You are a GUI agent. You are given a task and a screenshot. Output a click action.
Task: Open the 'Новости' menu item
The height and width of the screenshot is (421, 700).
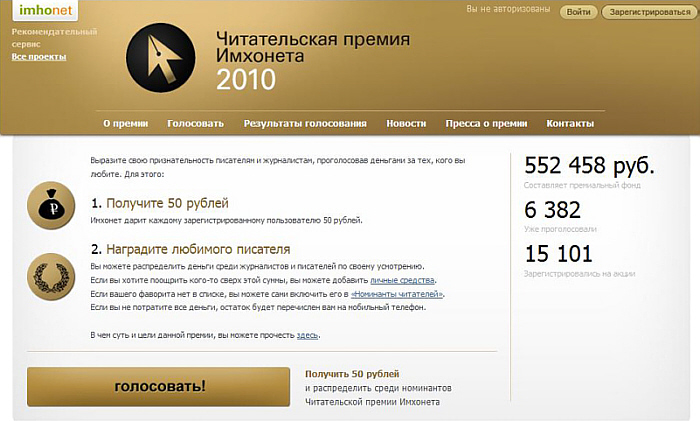coord(406,124)
